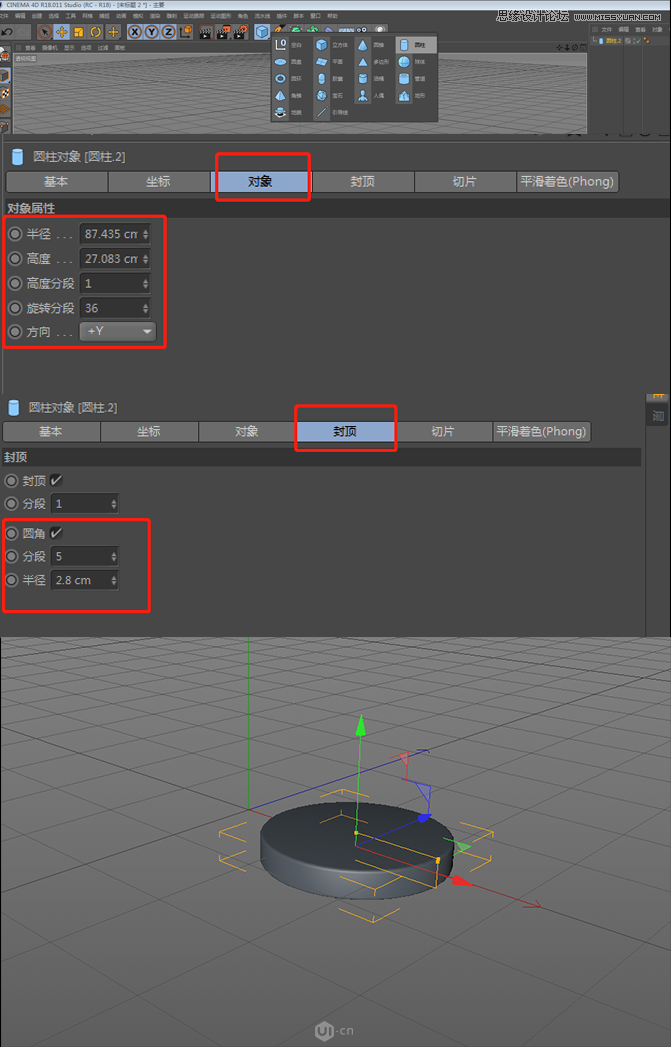Open the 坐标 tab in lower panel
The height and width of the screenshot is (1047, 671).
pos(149,431)
